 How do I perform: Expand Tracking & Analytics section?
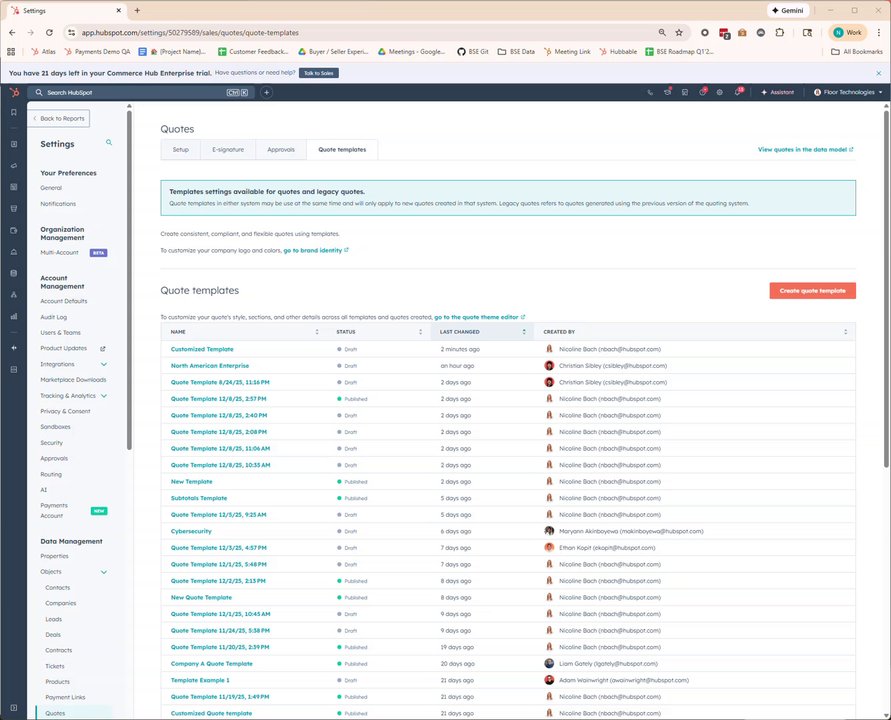[x=104, y=396]
